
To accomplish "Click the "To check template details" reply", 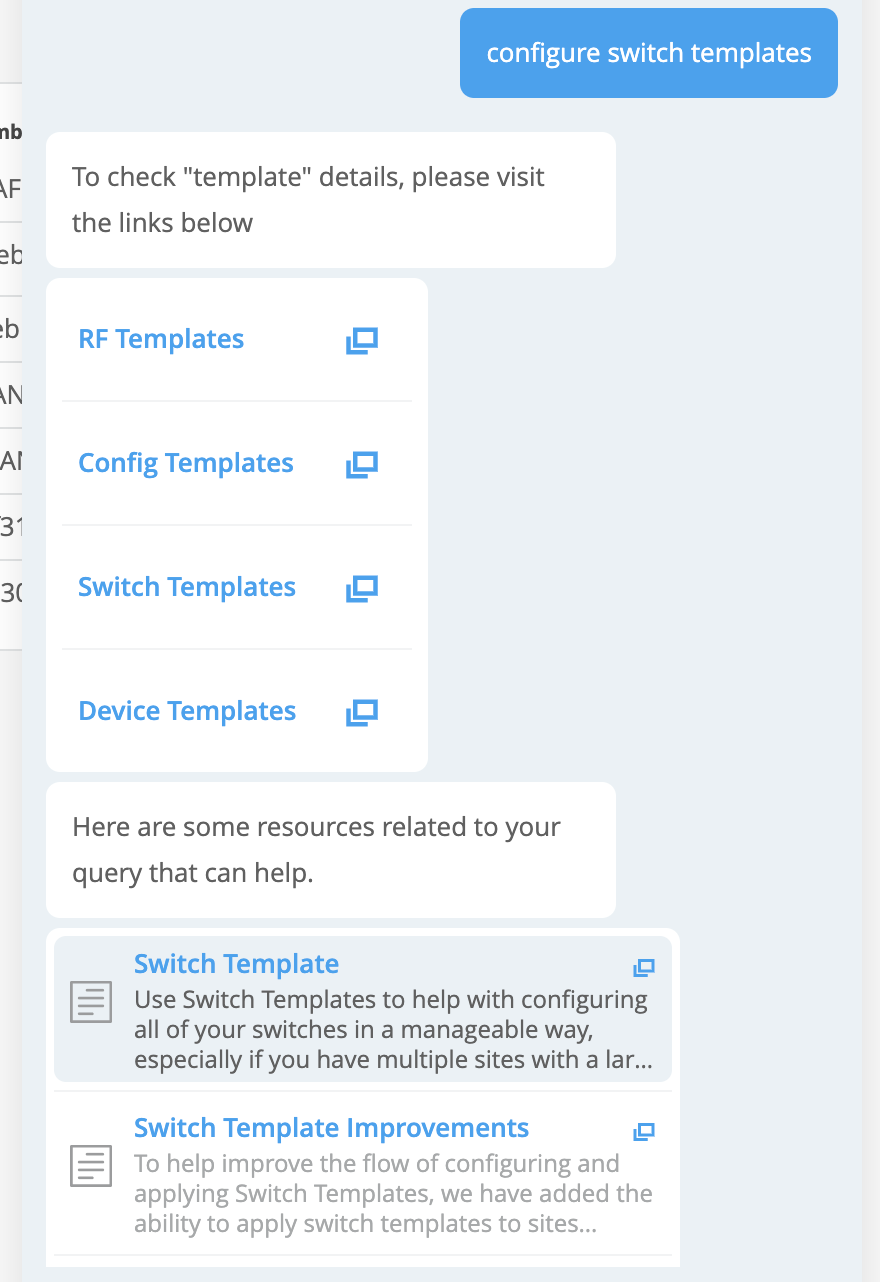I will pyautogui.click(x=330, y=200).
